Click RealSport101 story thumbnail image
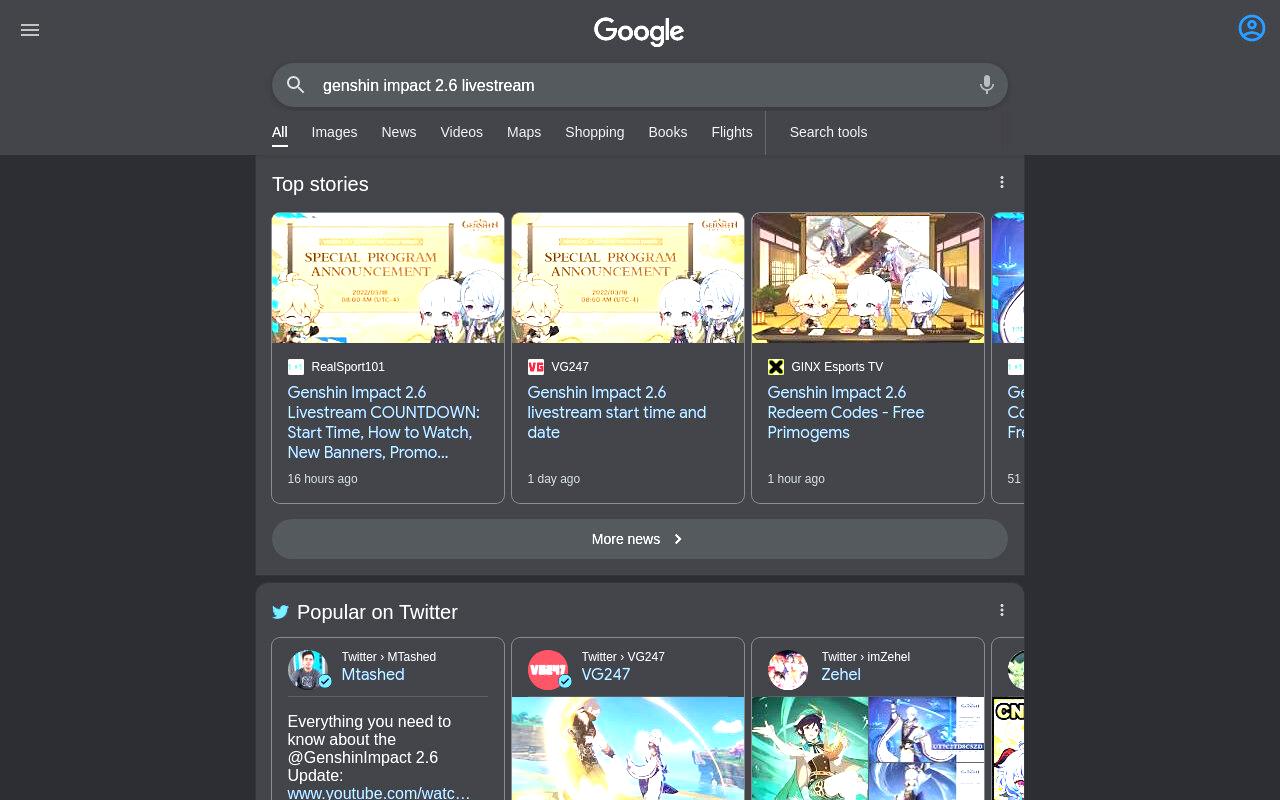The image size is (1280, 800). click(388, 278)
